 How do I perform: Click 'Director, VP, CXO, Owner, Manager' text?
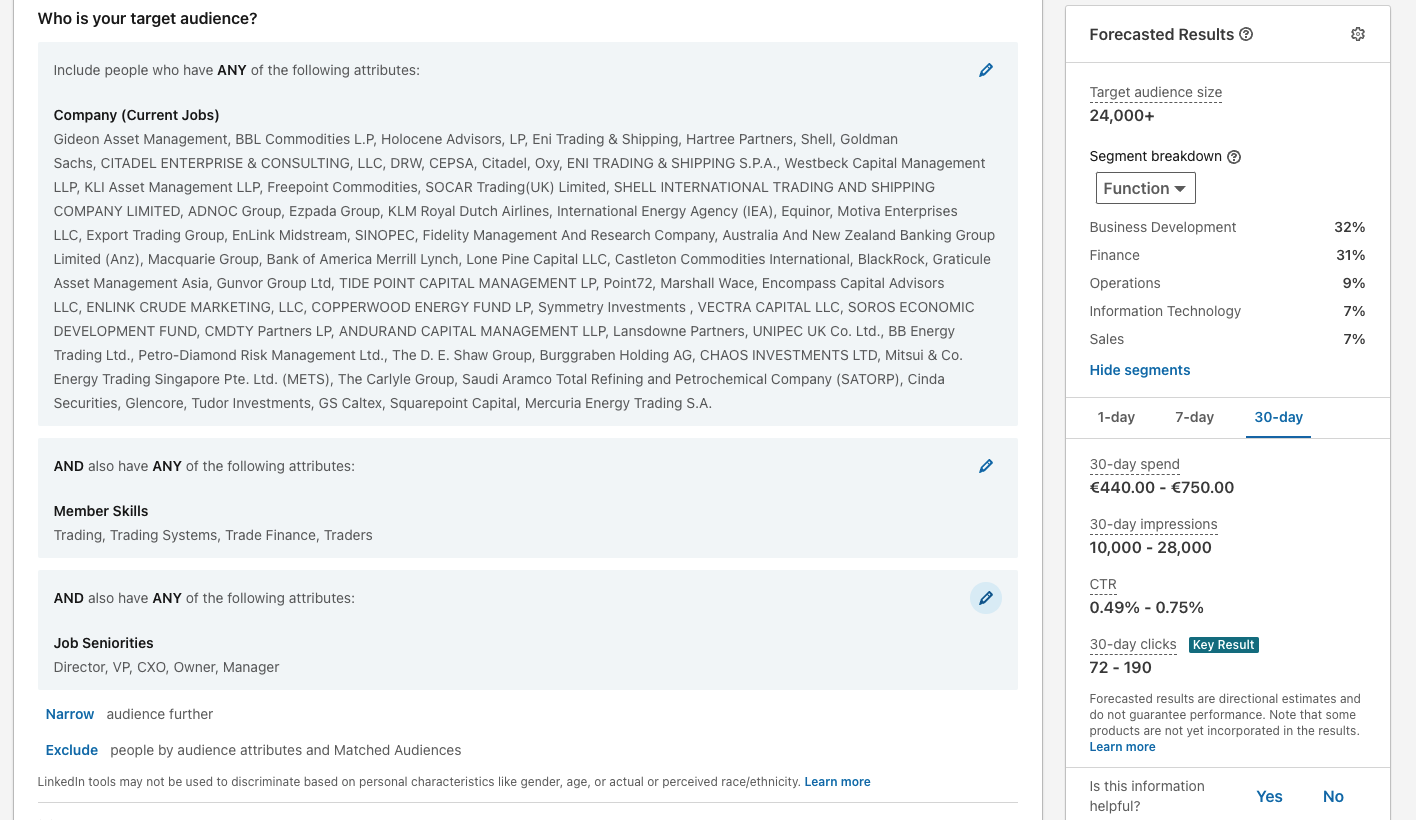click(167, 667)
